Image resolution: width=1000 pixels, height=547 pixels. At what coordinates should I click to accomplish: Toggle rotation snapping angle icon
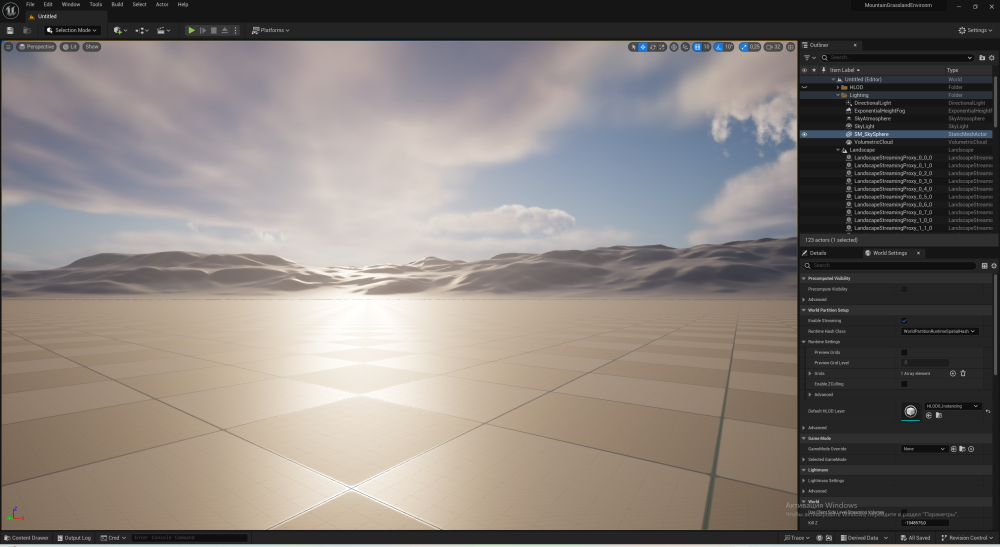(x=719, y=47)
